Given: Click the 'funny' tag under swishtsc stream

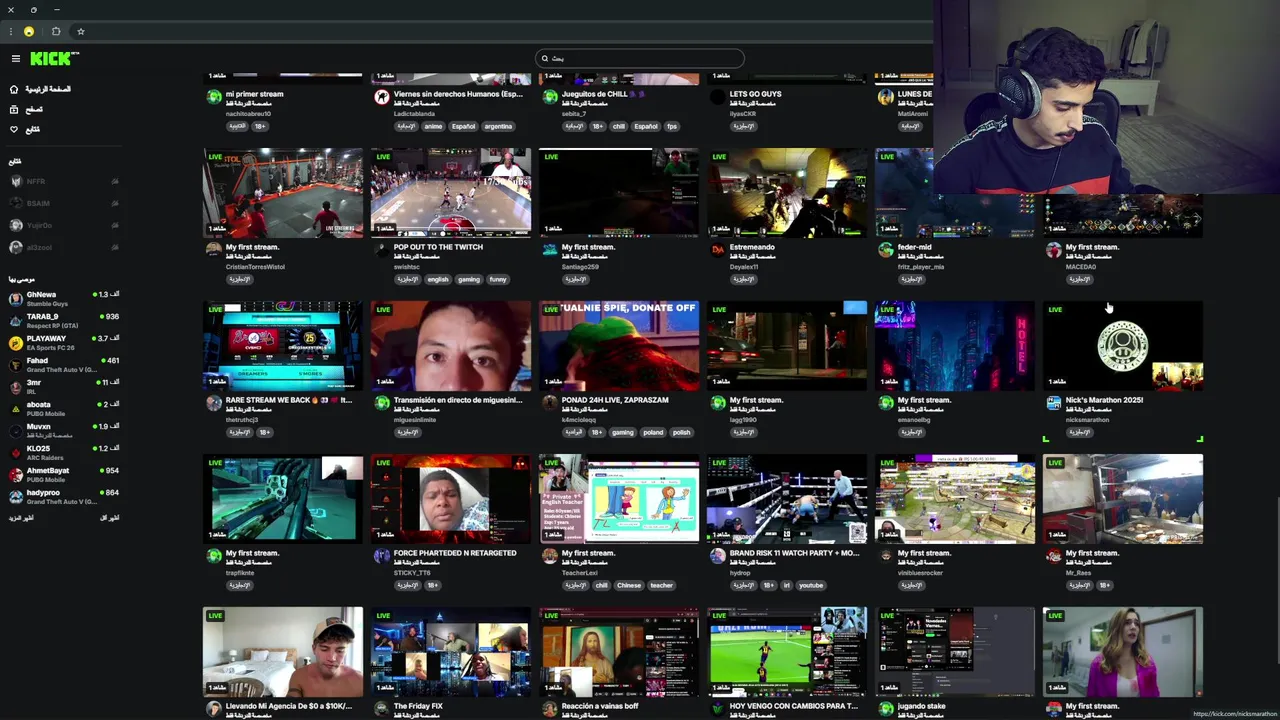Looking at the screenshot, I should (498, 279).
